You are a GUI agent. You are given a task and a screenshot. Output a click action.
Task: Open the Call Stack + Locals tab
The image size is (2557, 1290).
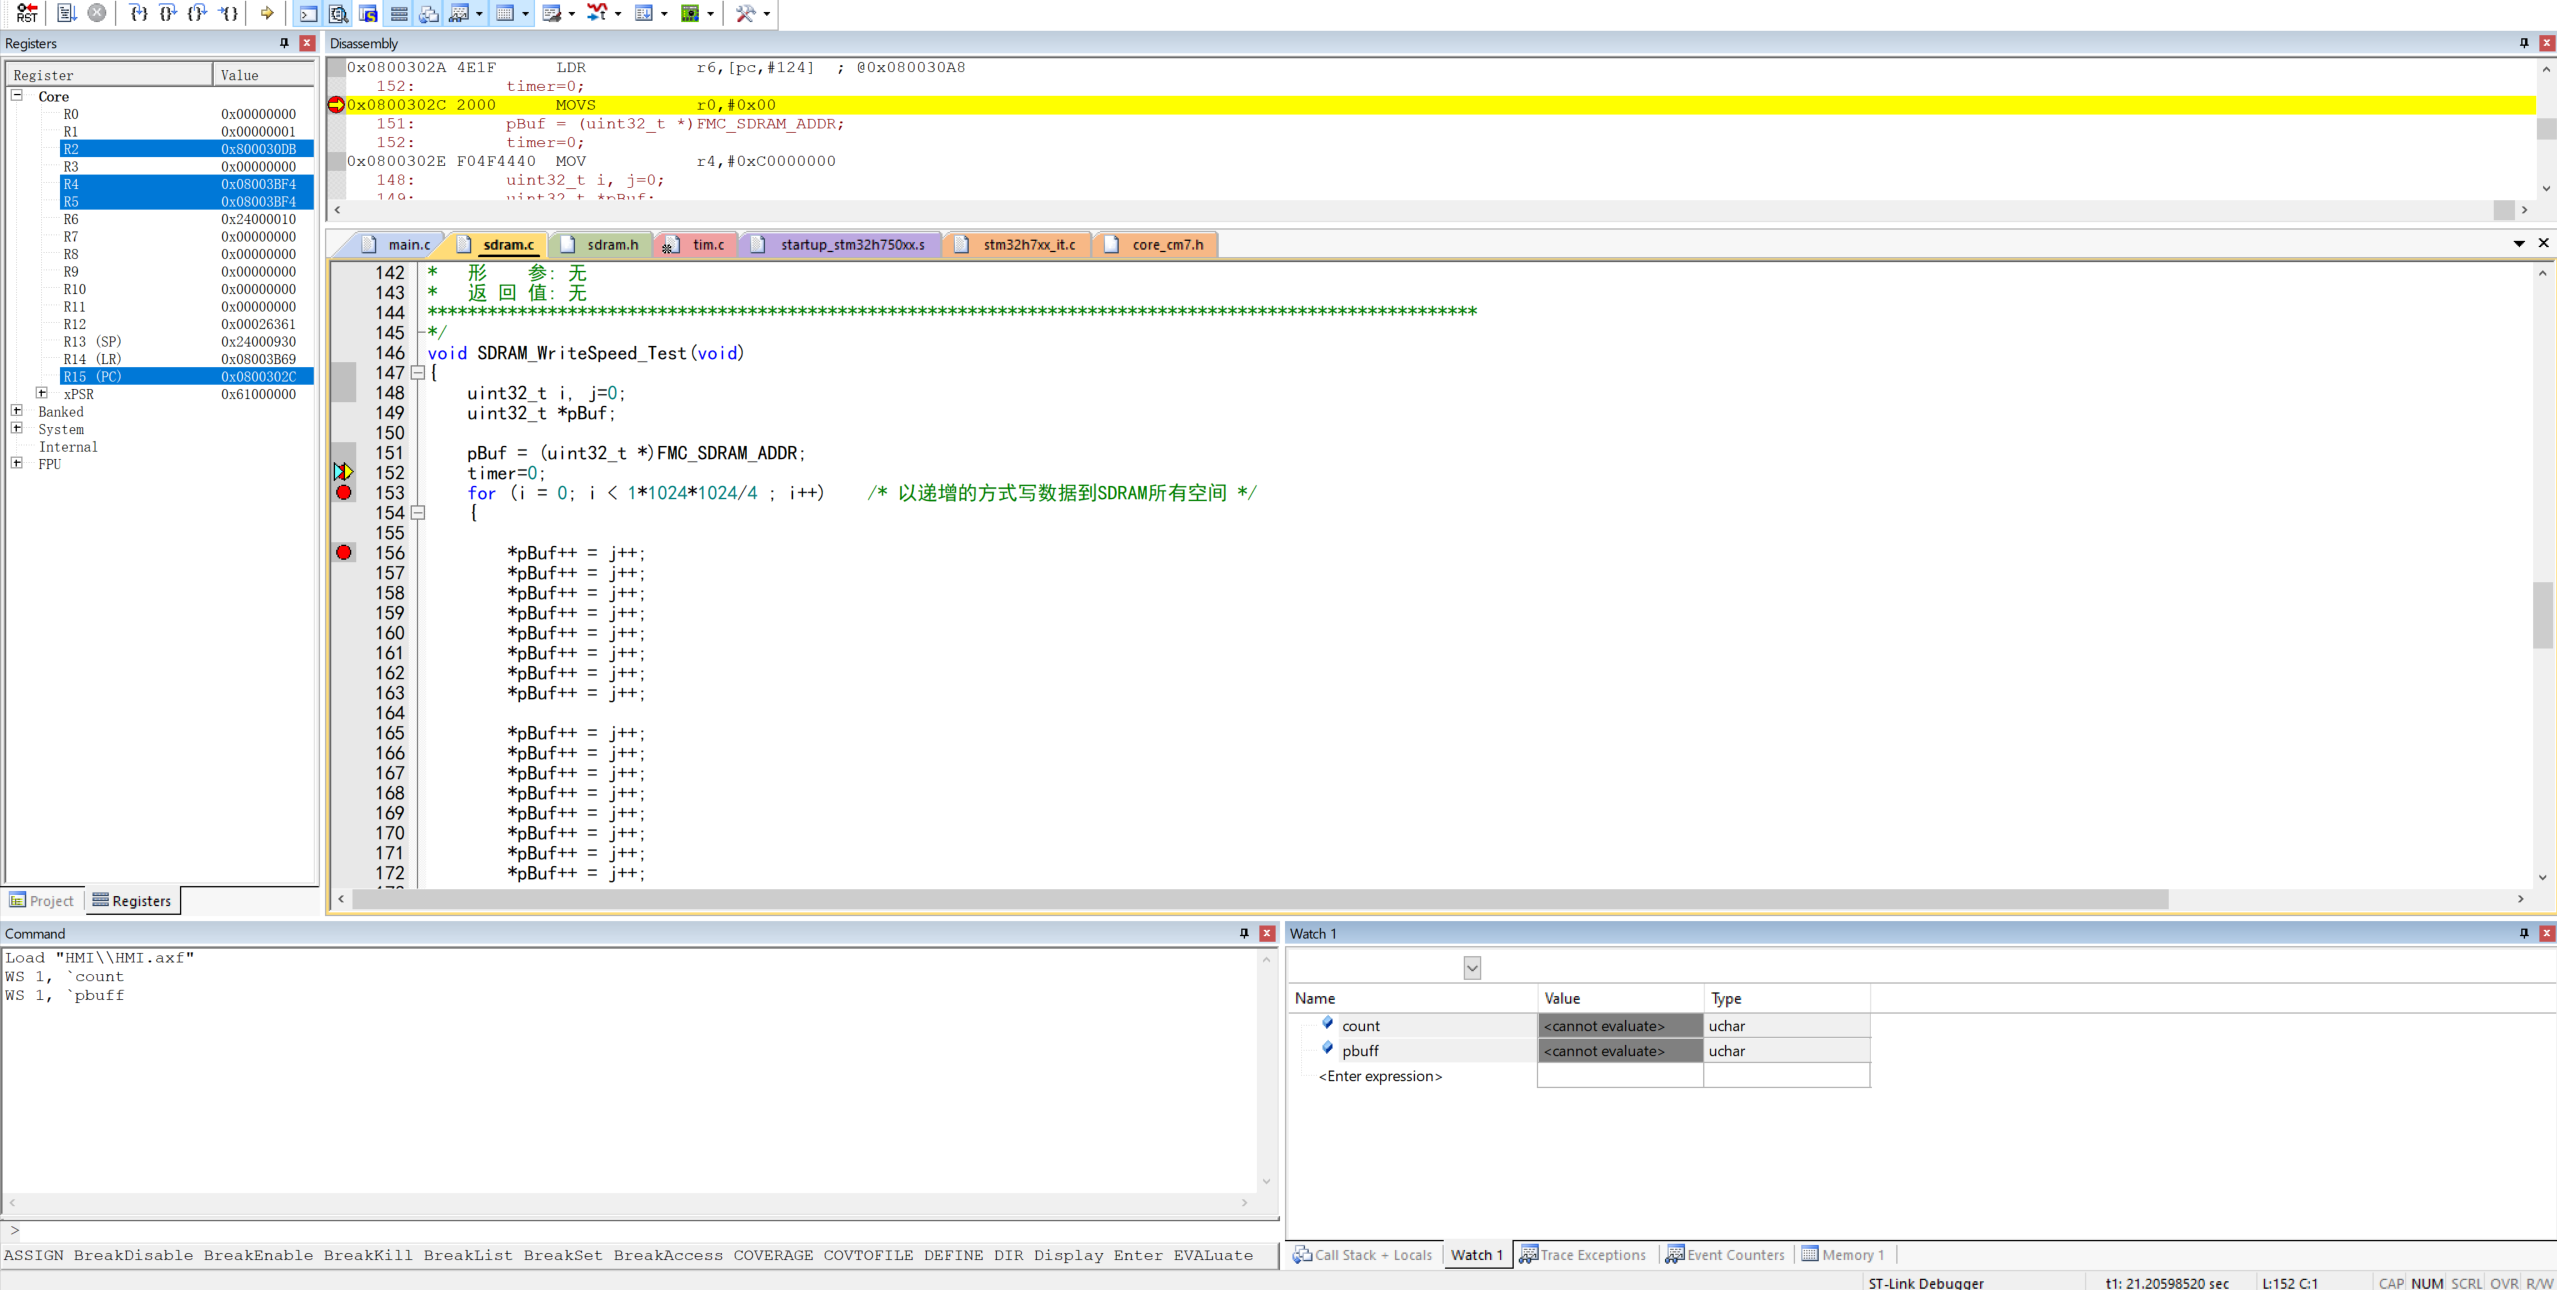click(1363, 1255)
